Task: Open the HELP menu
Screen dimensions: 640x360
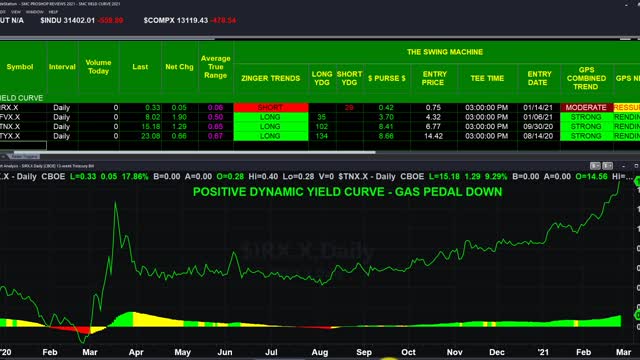Action: pos(53,12)
